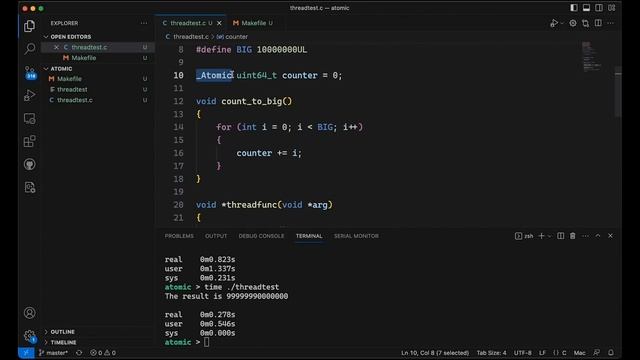Open the Source Control view
The image size is (640, 360).
(29, 72)
